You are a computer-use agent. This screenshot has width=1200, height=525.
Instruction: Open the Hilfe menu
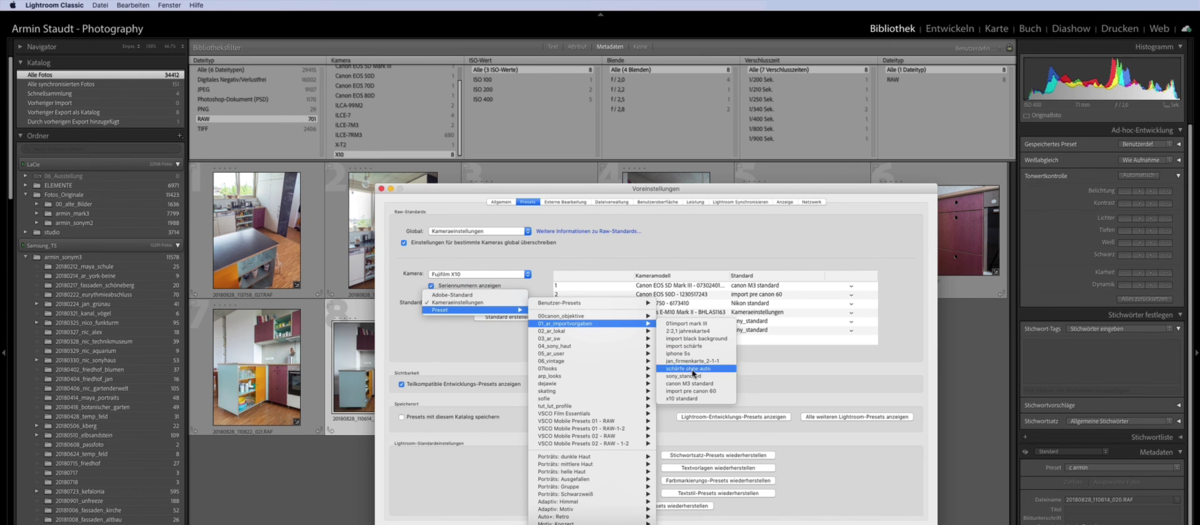[196, 5]
